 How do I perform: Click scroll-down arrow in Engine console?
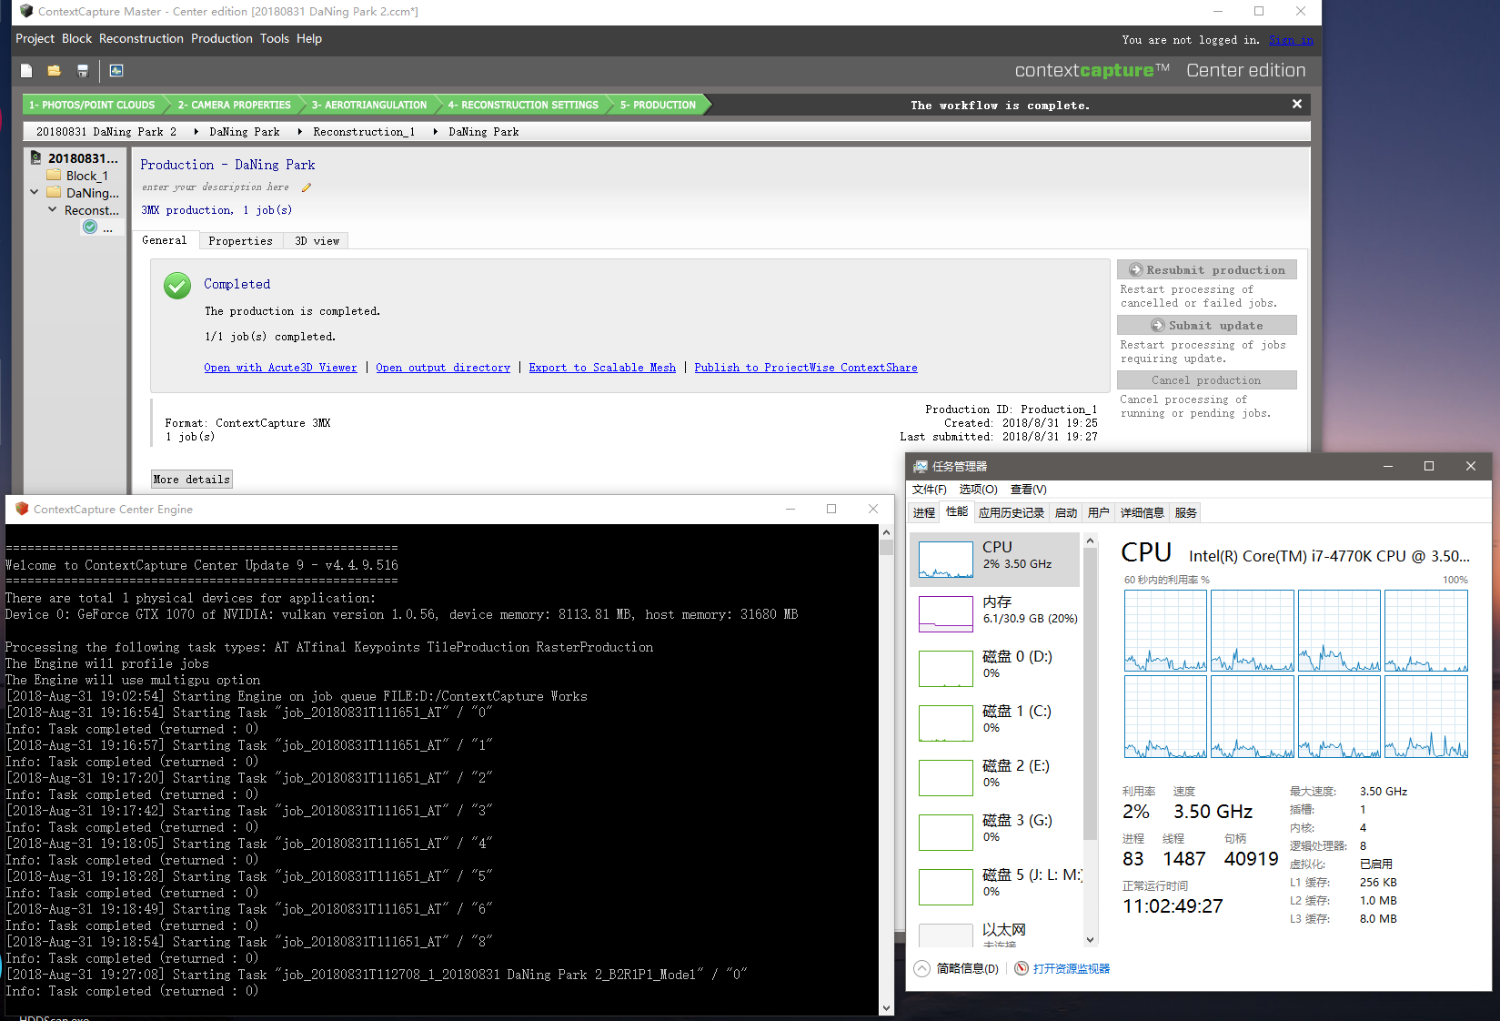(886, 1008)
